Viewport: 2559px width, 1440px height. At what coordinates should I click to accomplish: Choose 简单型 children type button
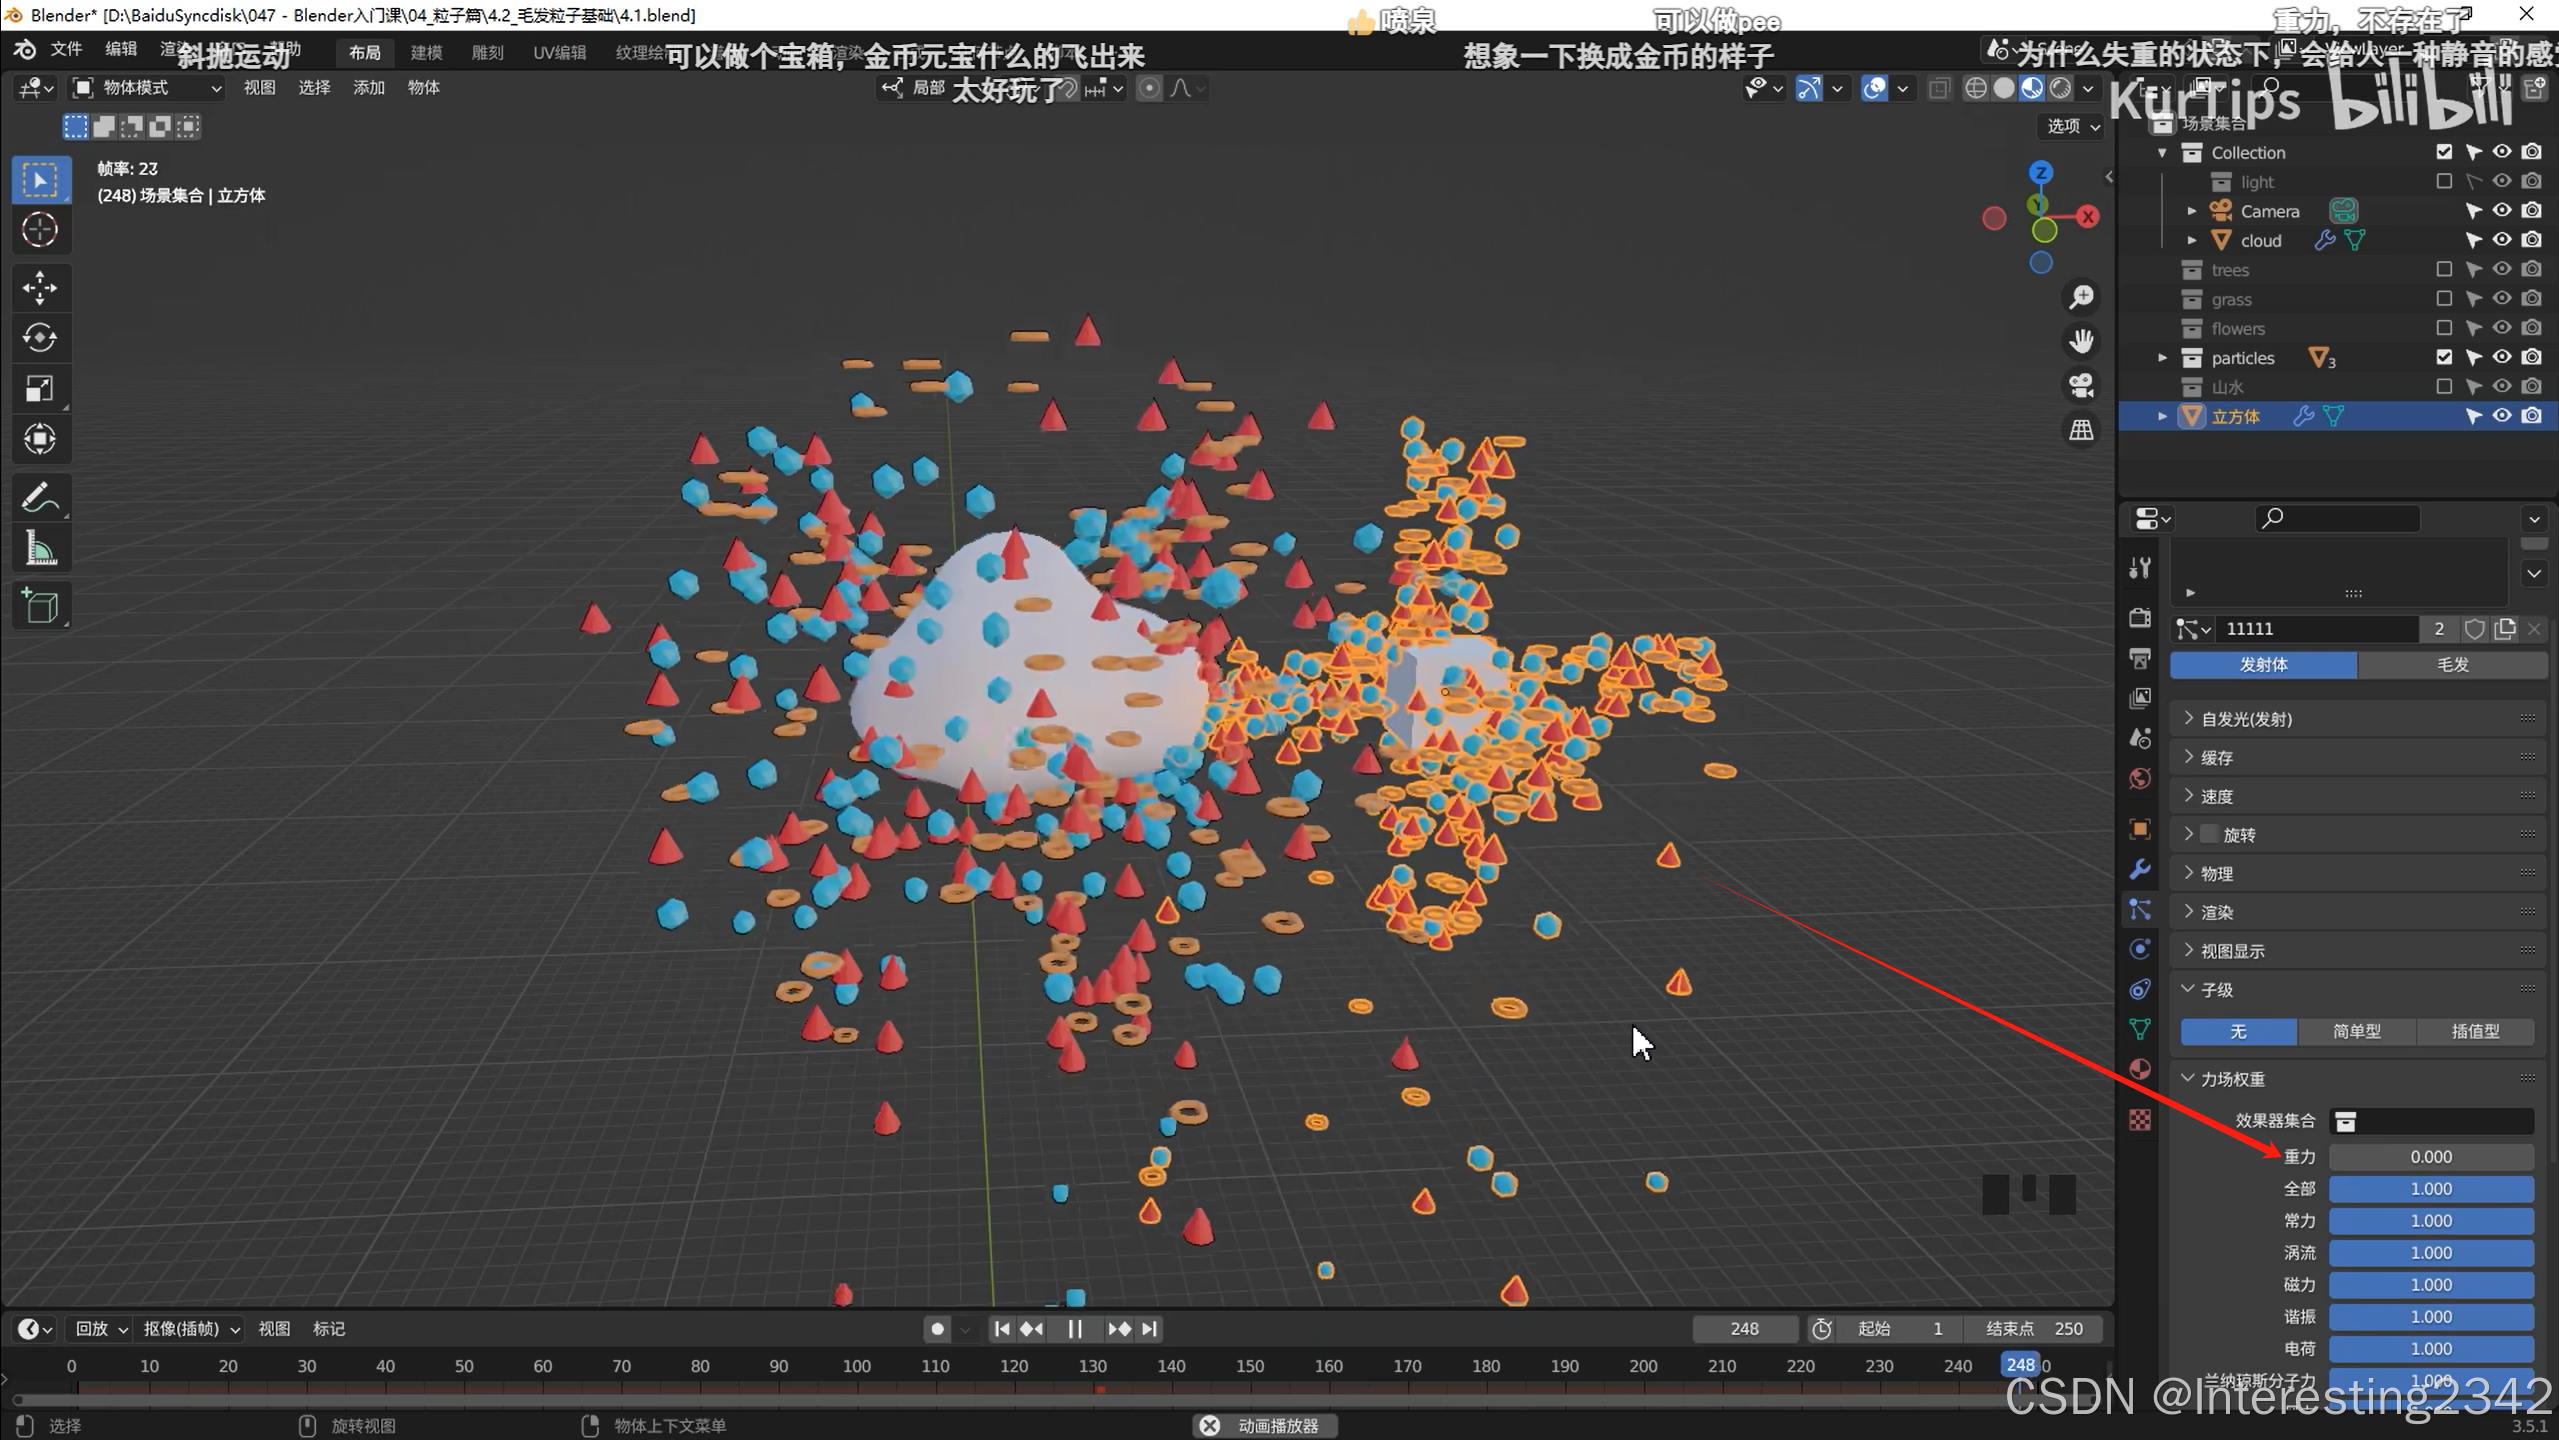coord(2356,1031)
